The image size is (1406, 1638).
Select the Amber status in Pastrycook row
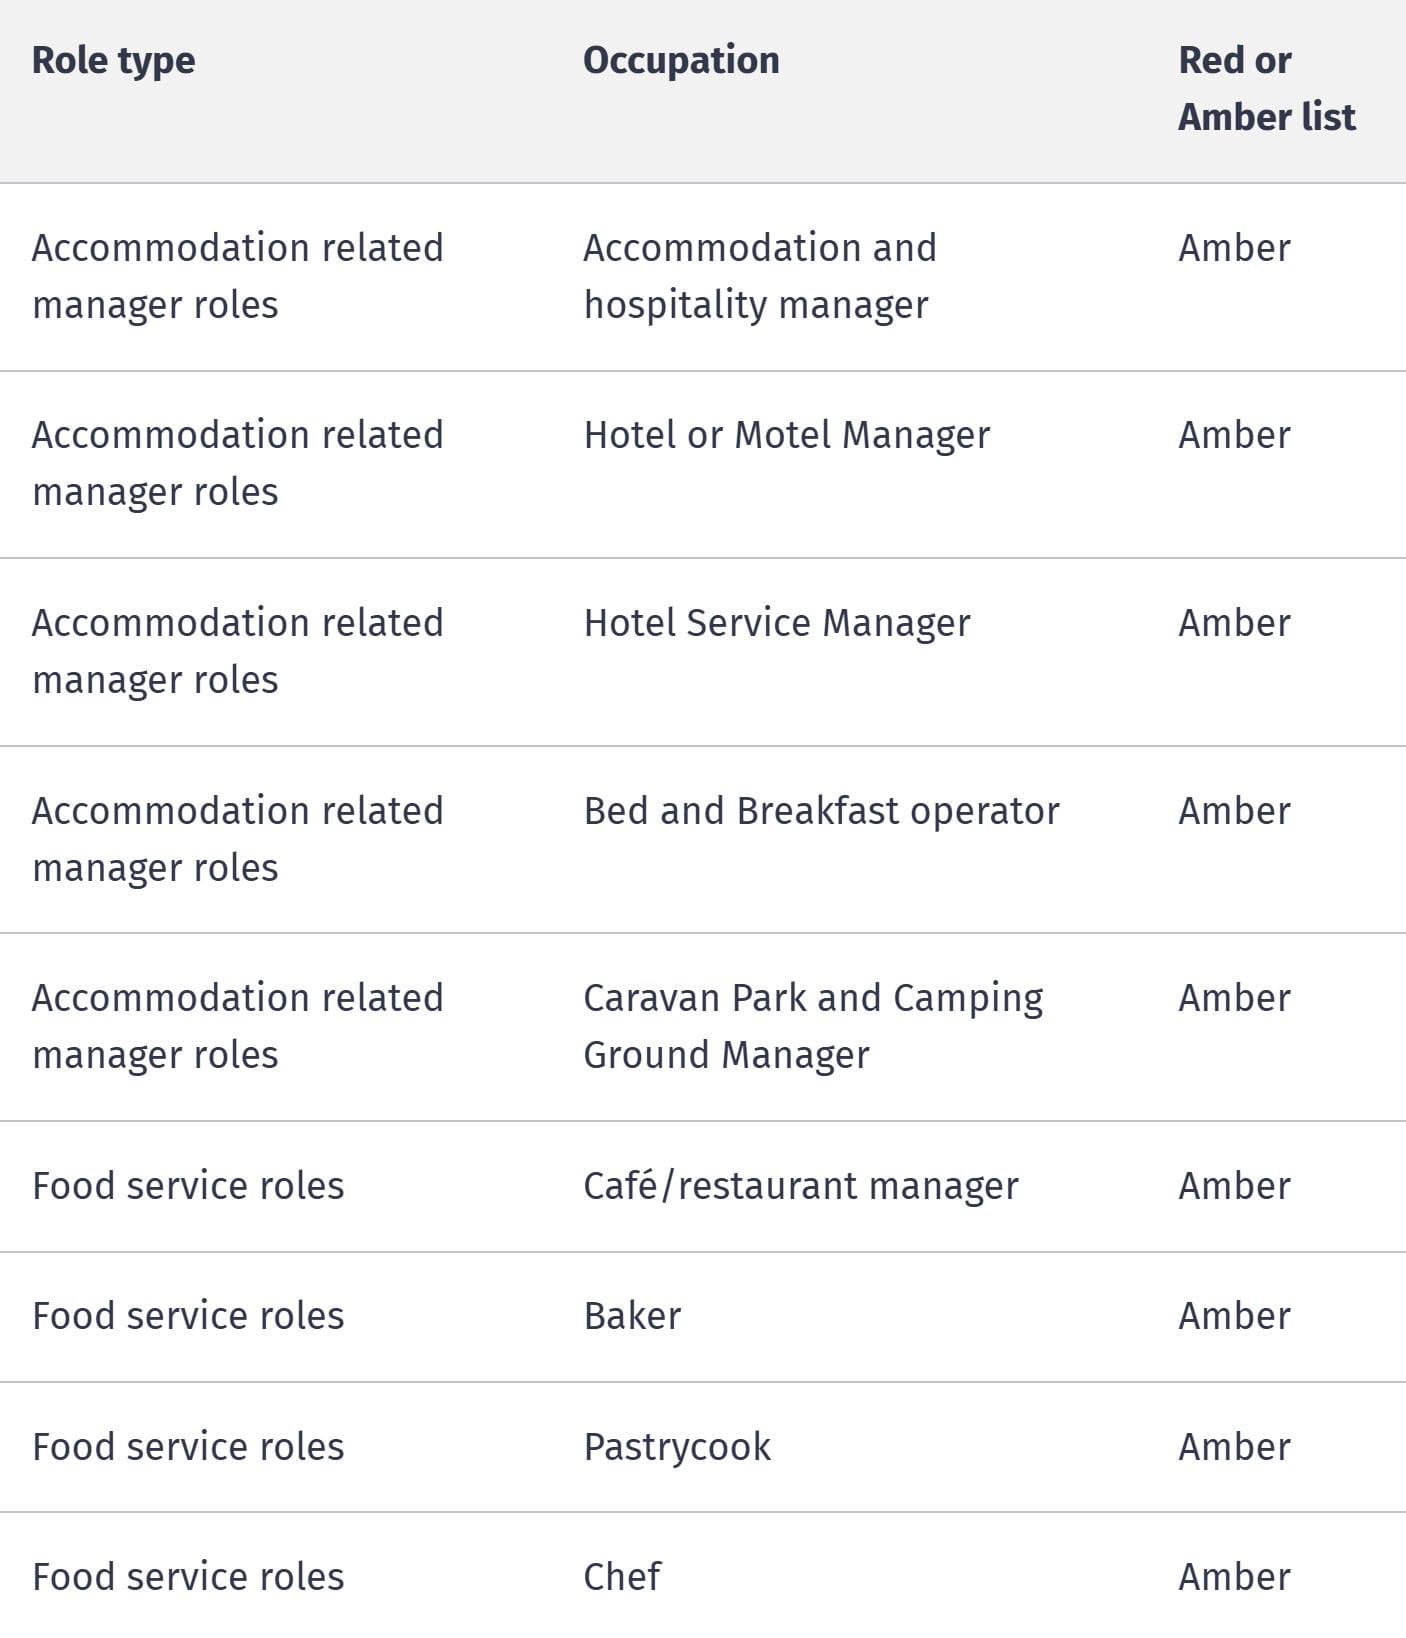click(1234, 1447)
